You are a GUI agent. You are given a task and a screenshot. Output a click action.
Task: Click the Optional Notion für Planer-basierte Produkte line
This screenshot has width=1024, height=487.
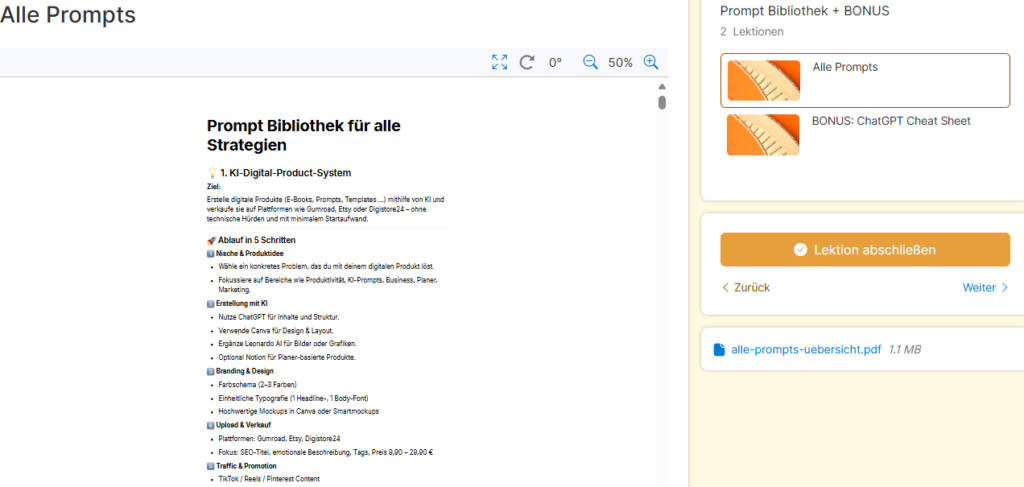(287, 357)
